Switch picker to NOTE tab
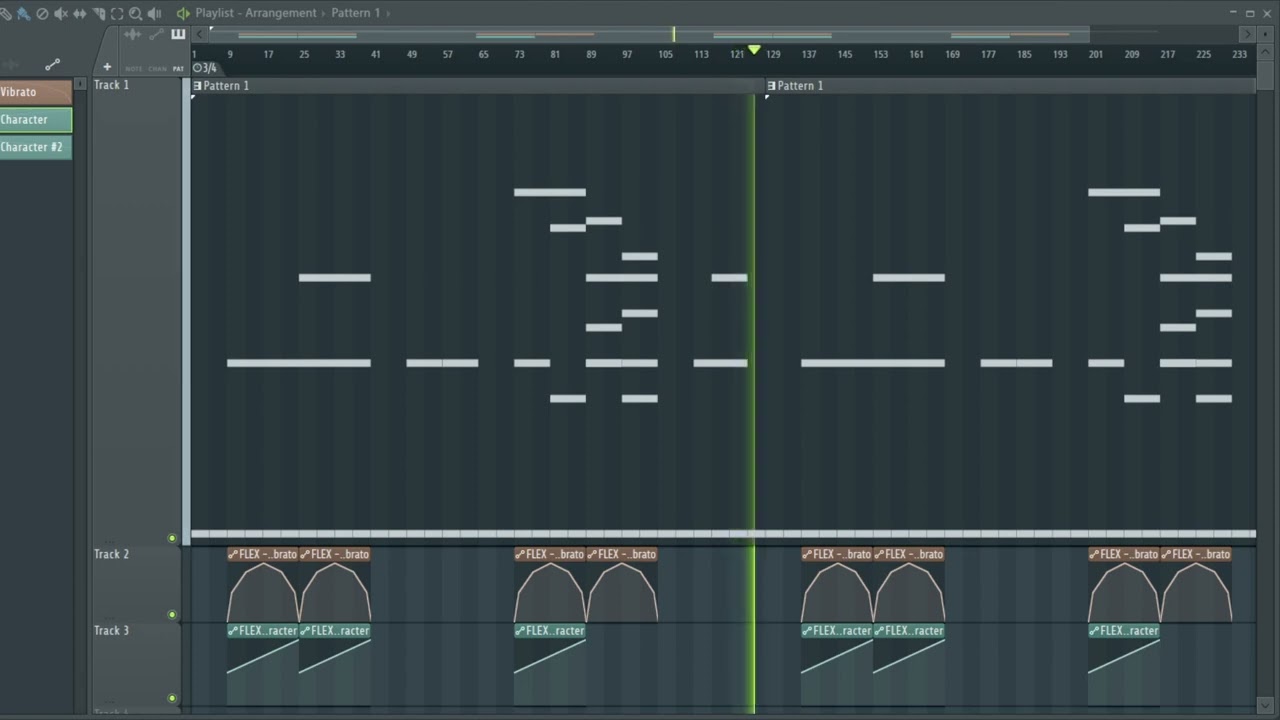The width and height of the screenshot is (1280, 720). (x=133, y=69)
